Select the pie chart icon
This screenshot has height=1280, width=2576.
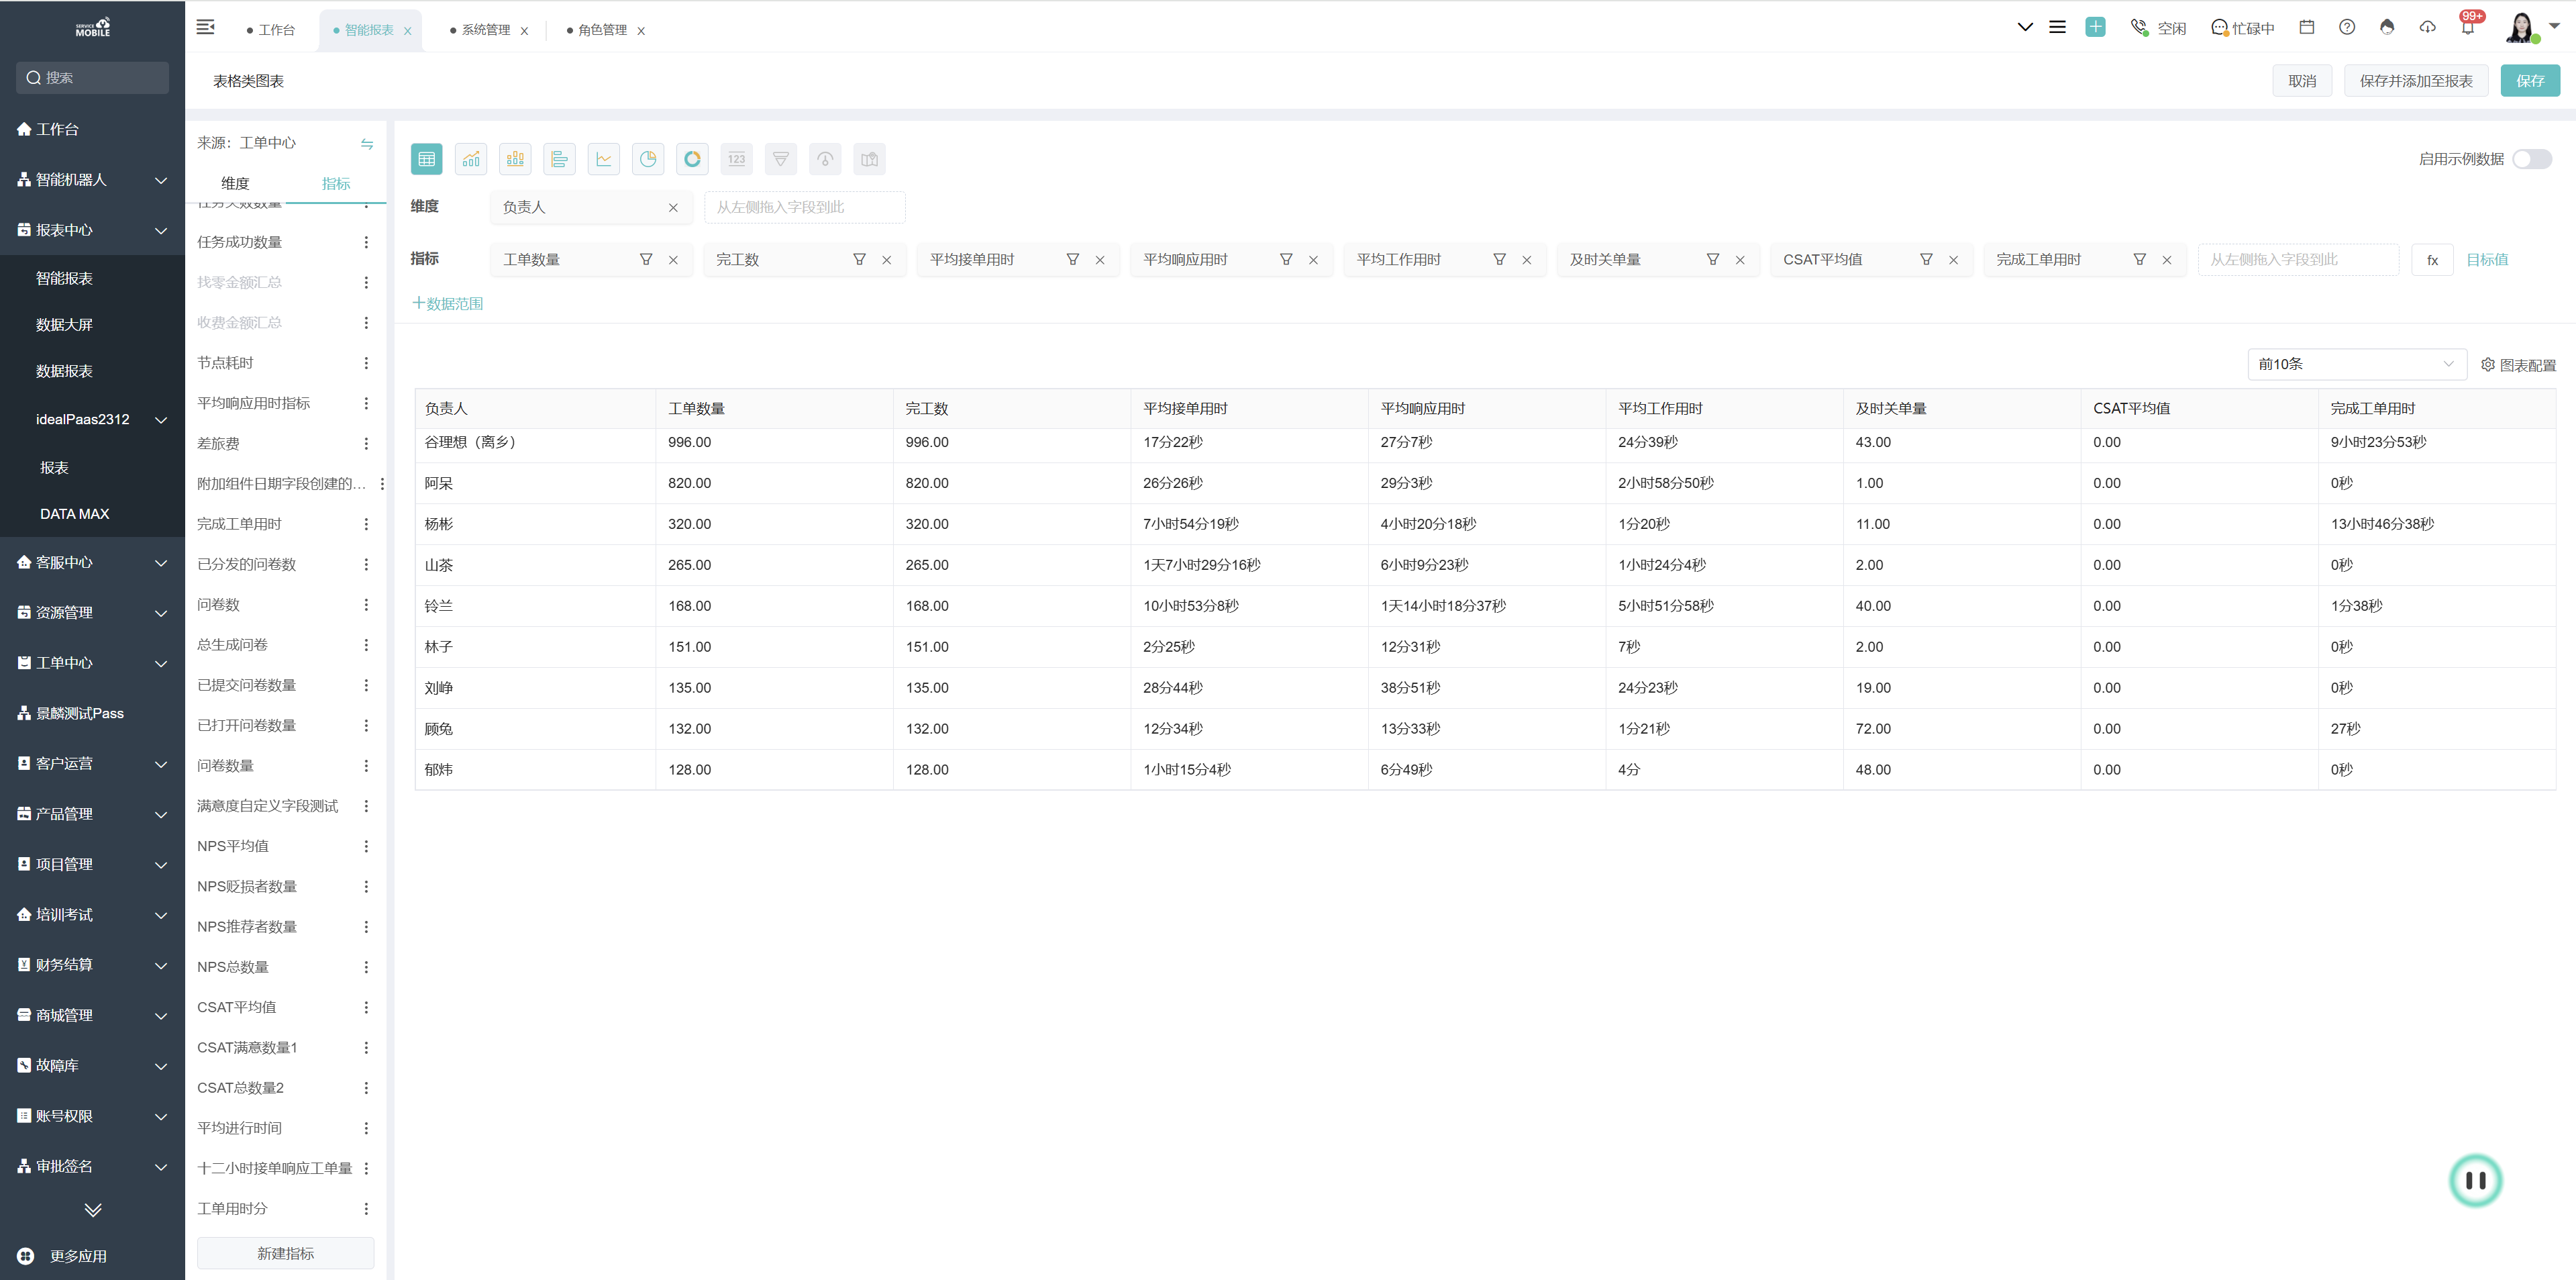pos(648,159)
